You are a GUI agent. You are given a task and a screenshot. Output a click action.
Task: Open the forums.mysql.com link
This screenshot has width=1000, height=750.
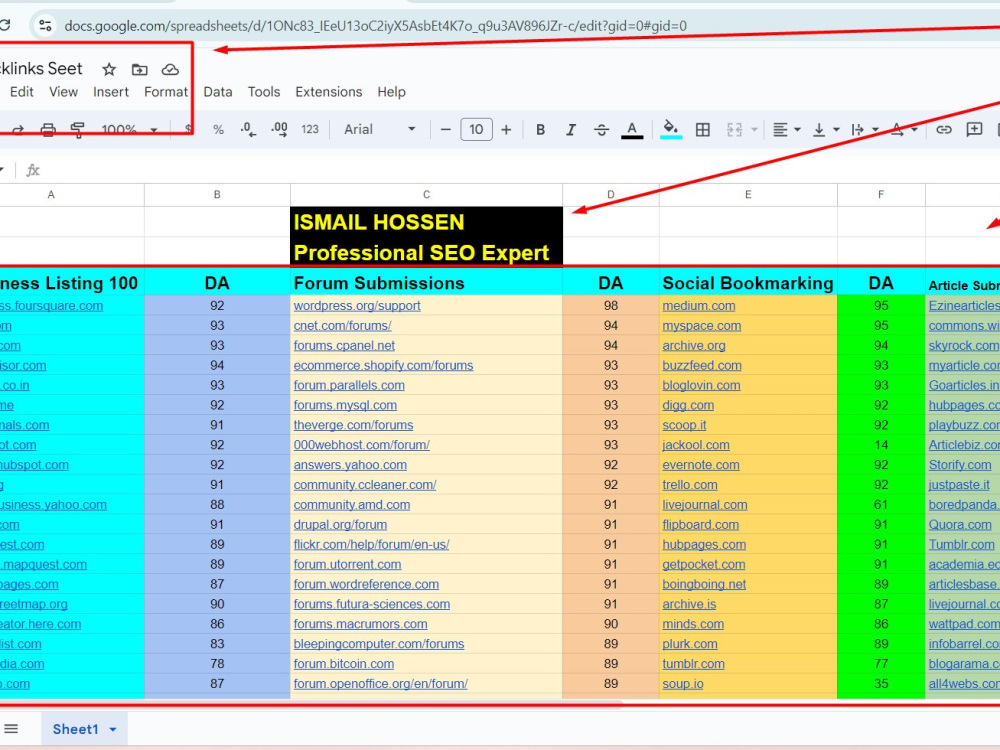click(x=345, y=405)
